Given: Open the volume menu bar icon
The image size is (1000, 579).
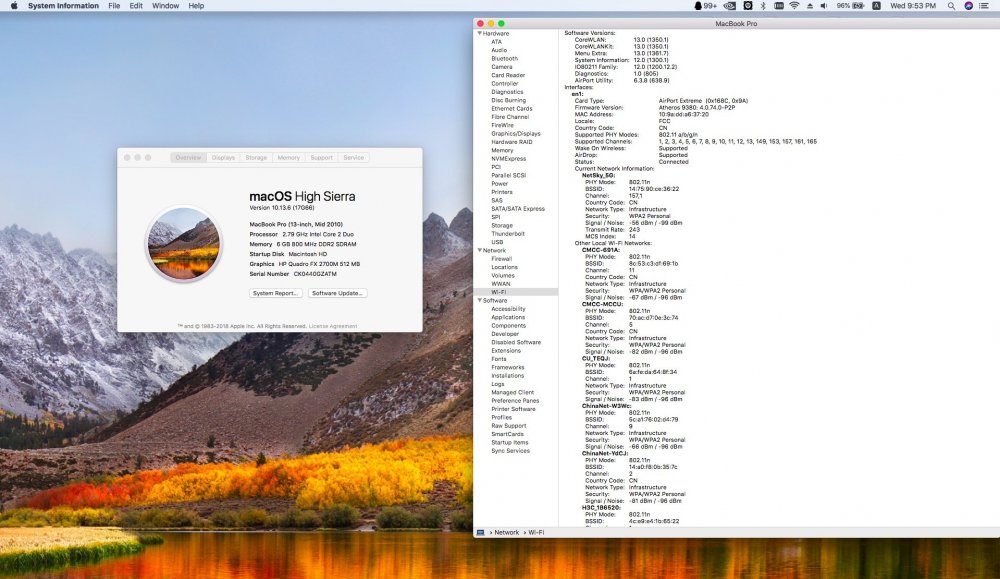Looking at the screenshot, I should 823,6.
